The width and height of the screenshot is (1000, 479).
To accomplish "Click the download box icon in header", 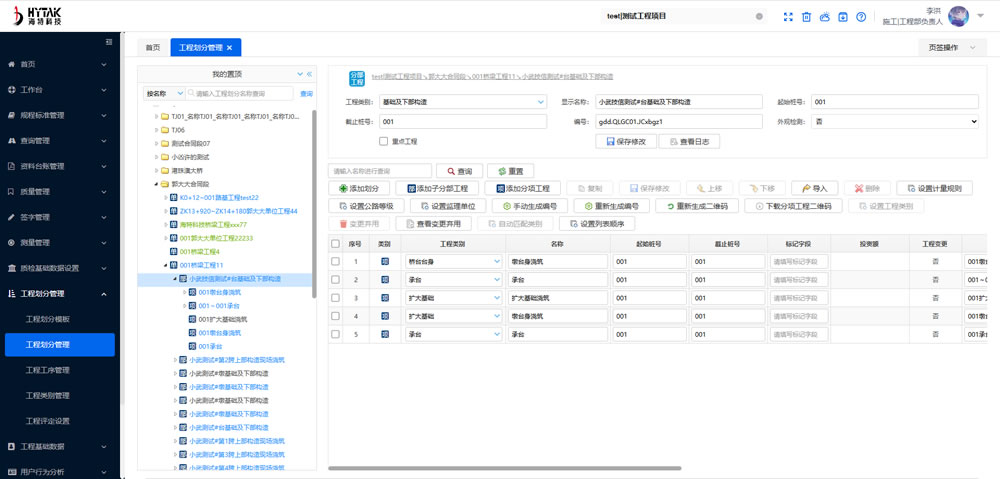I will [x=843, y=17].
